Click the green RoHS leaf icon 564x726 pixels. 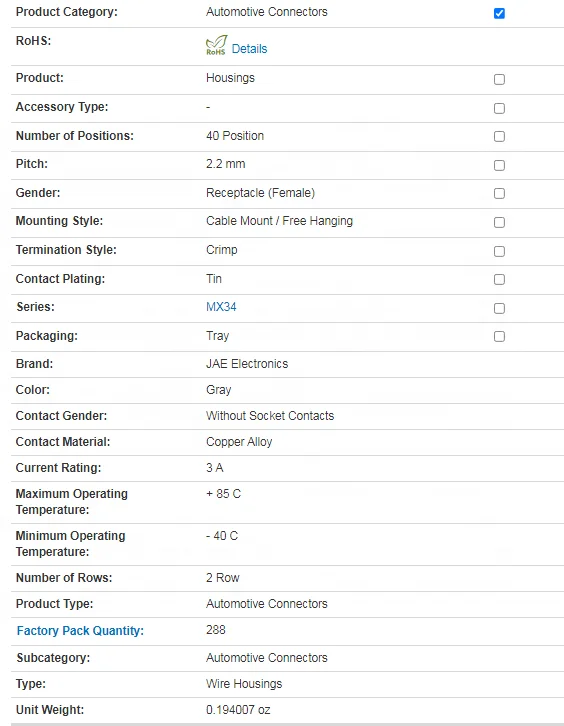[x=216, y=45]
